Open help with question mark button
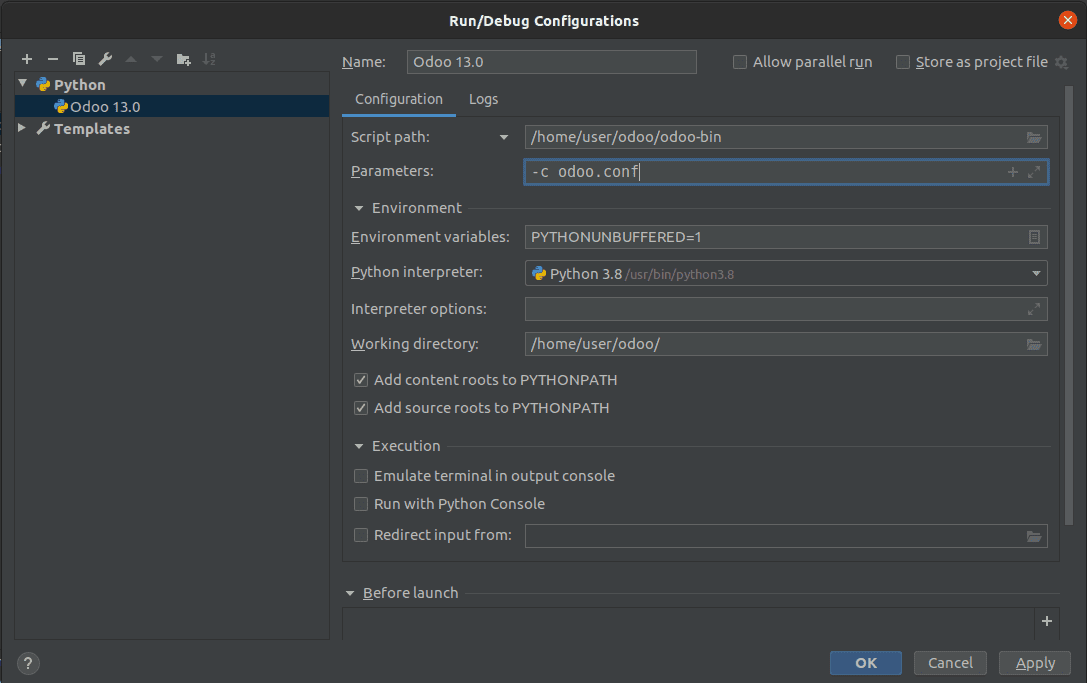The width and height of the screenshot is (1087, 683). (x=28, y=664)
